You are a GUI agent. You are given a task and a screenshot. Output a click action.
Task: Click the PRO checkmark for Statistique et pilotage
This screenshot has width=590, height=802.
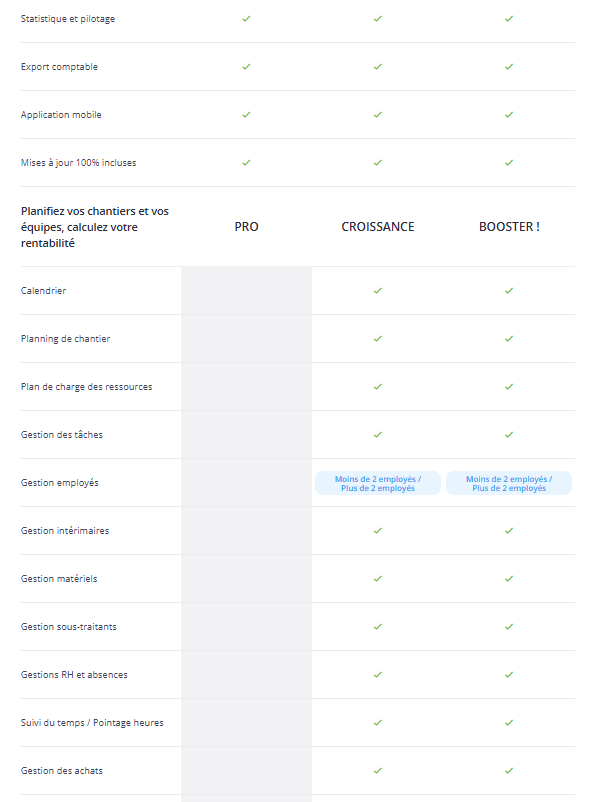(x=246, y=19)
